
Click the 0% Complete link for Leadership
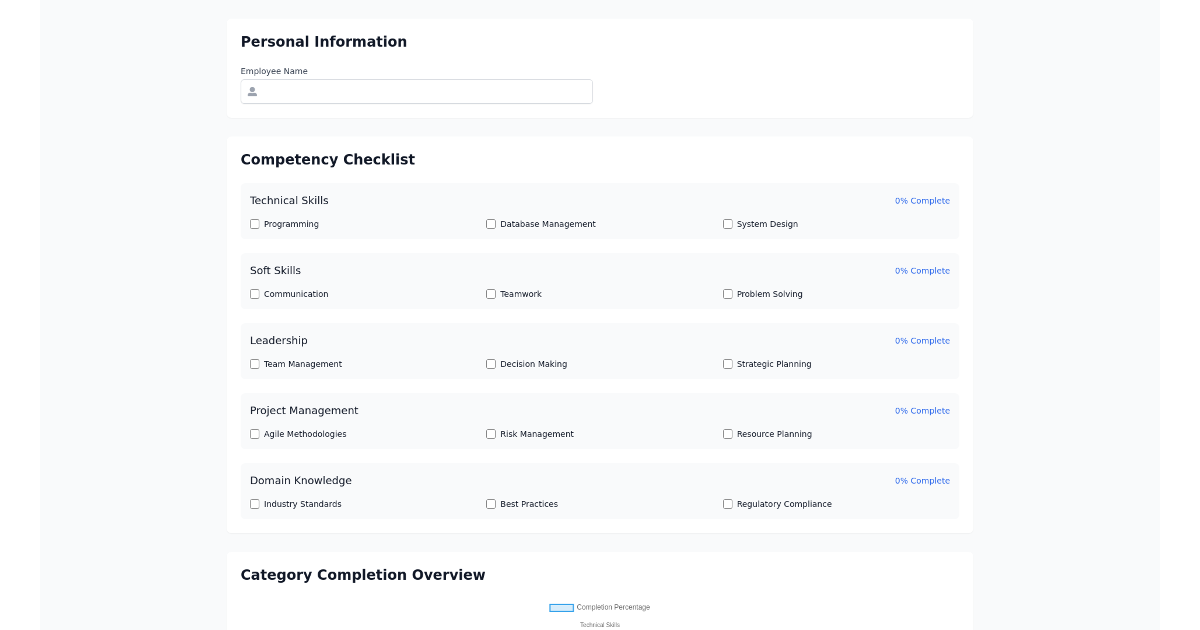922,340
